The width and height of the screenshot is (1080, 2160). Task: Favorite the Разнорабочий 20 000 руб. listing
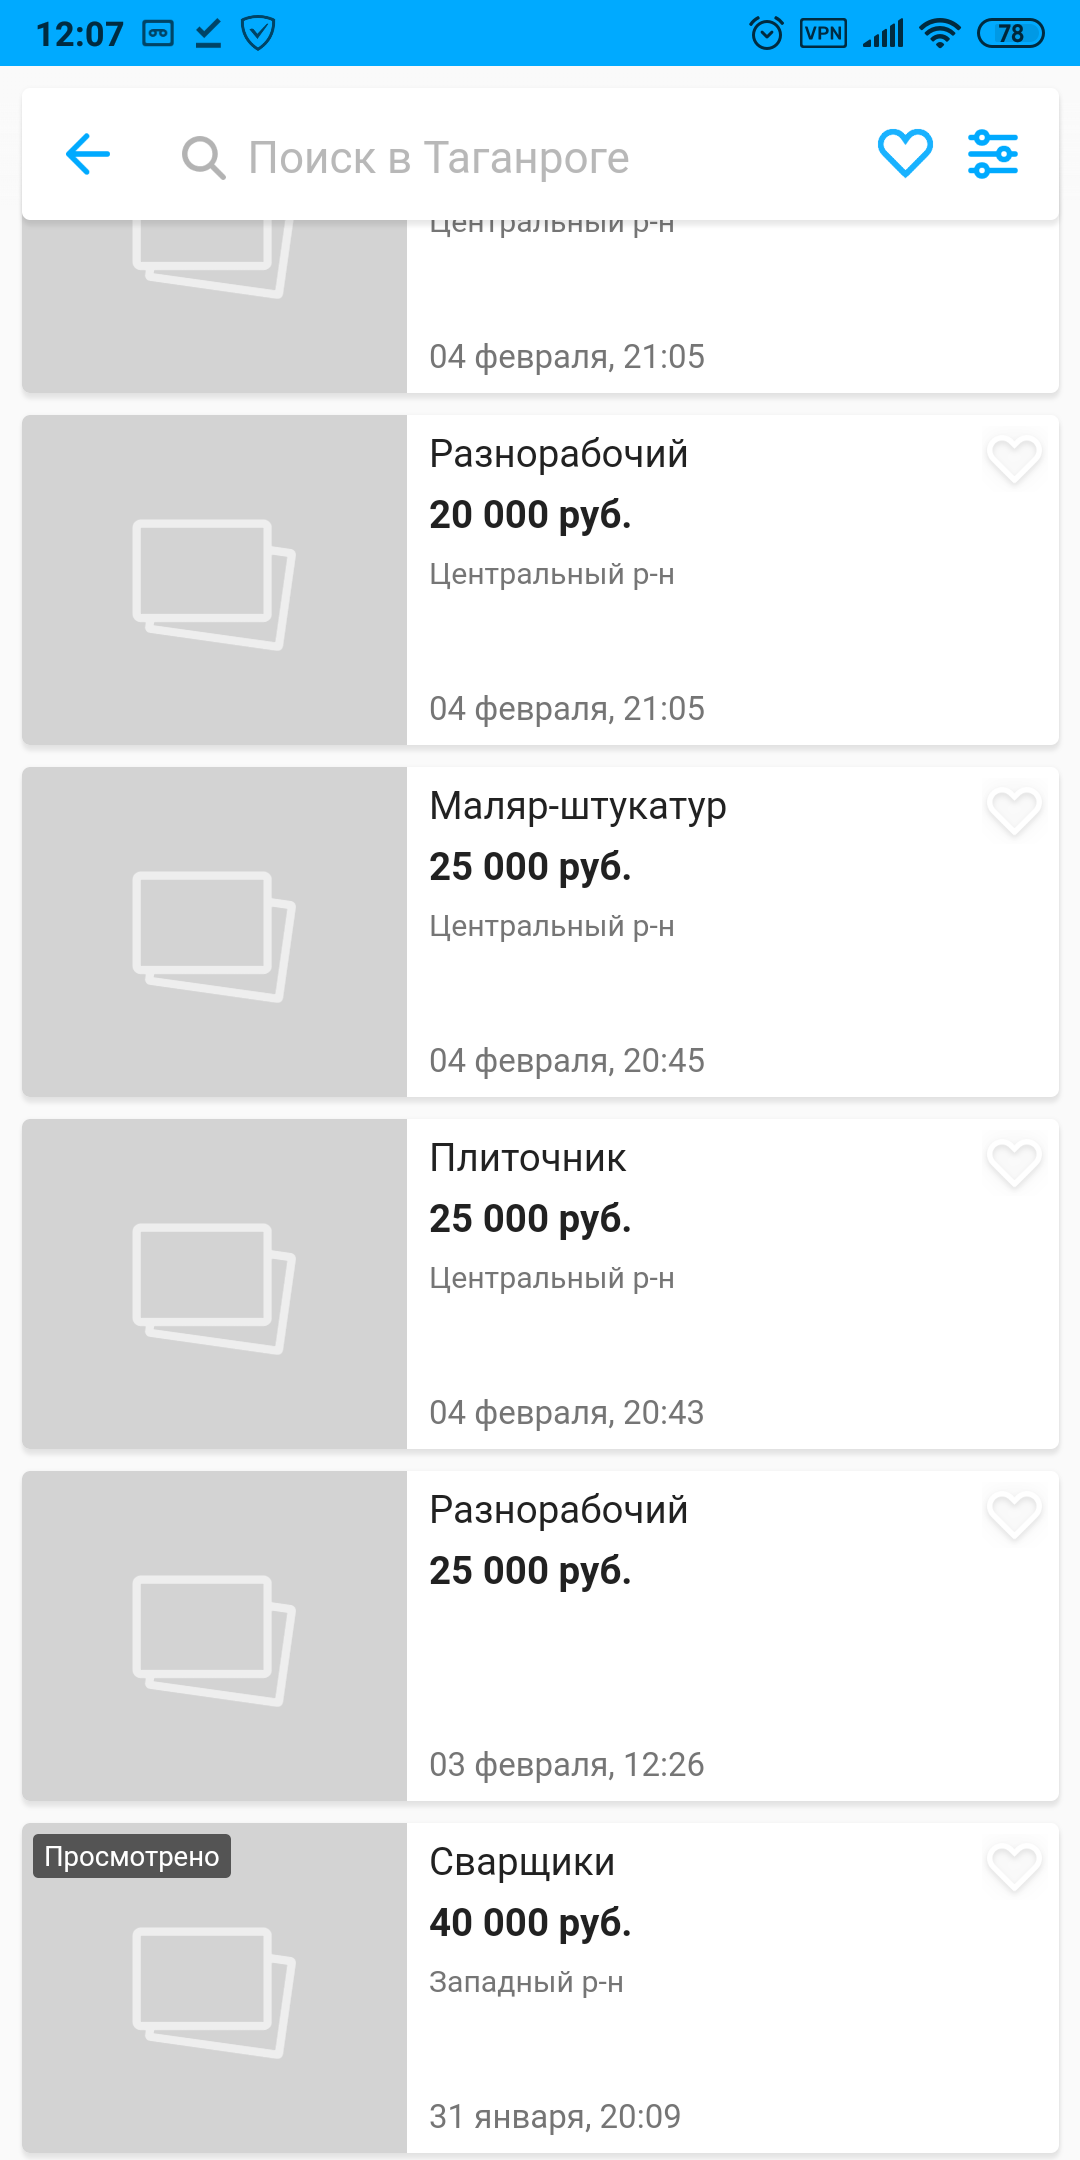(1014, 459)
